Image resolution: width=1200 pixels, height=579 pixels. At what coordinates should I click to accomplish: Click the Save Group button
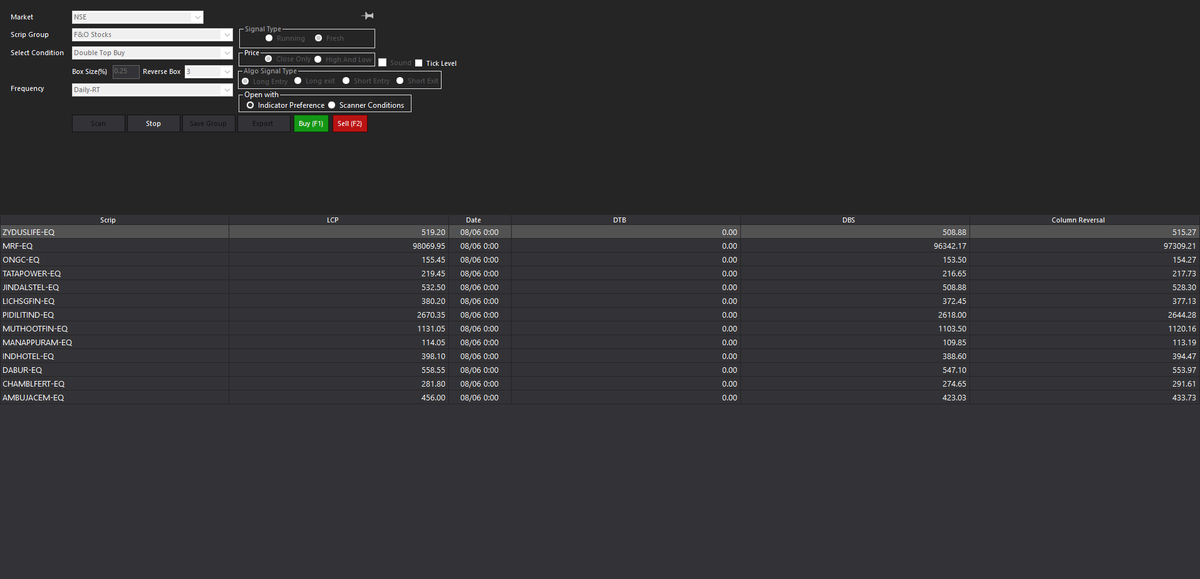click(x=208, y=123)
